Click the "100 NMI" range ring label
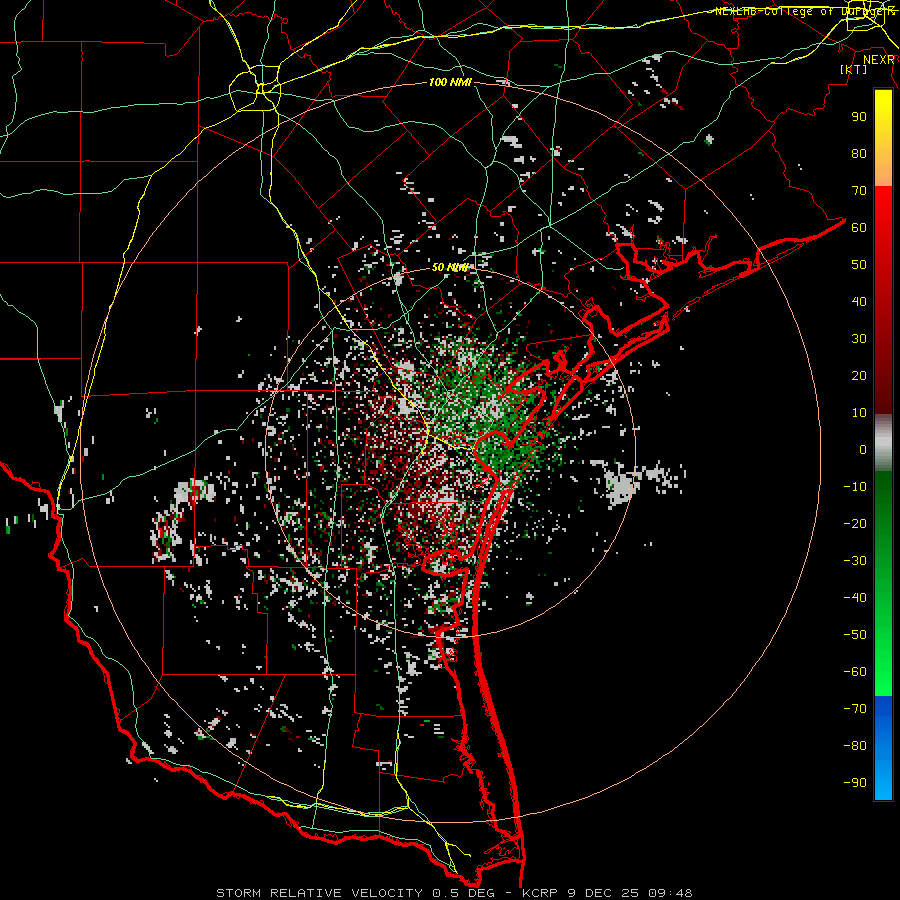Viewport: 900px width, 900px height. pyautogui.click(x=450, y=83)
